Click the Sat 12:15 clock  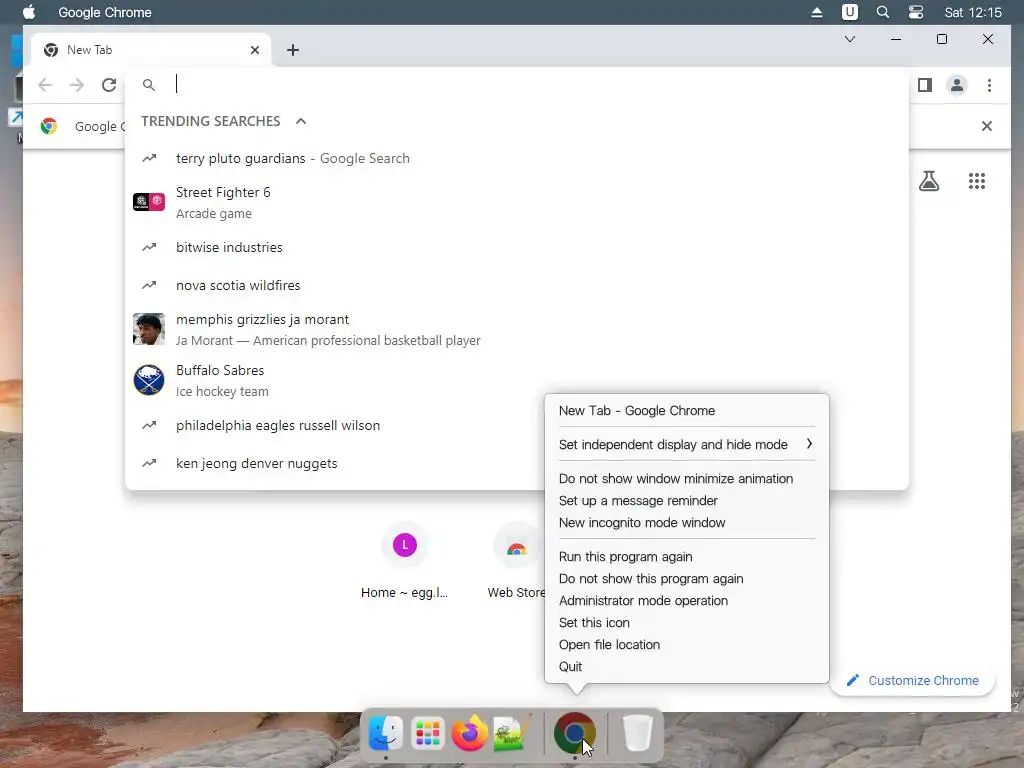(972, 12)
